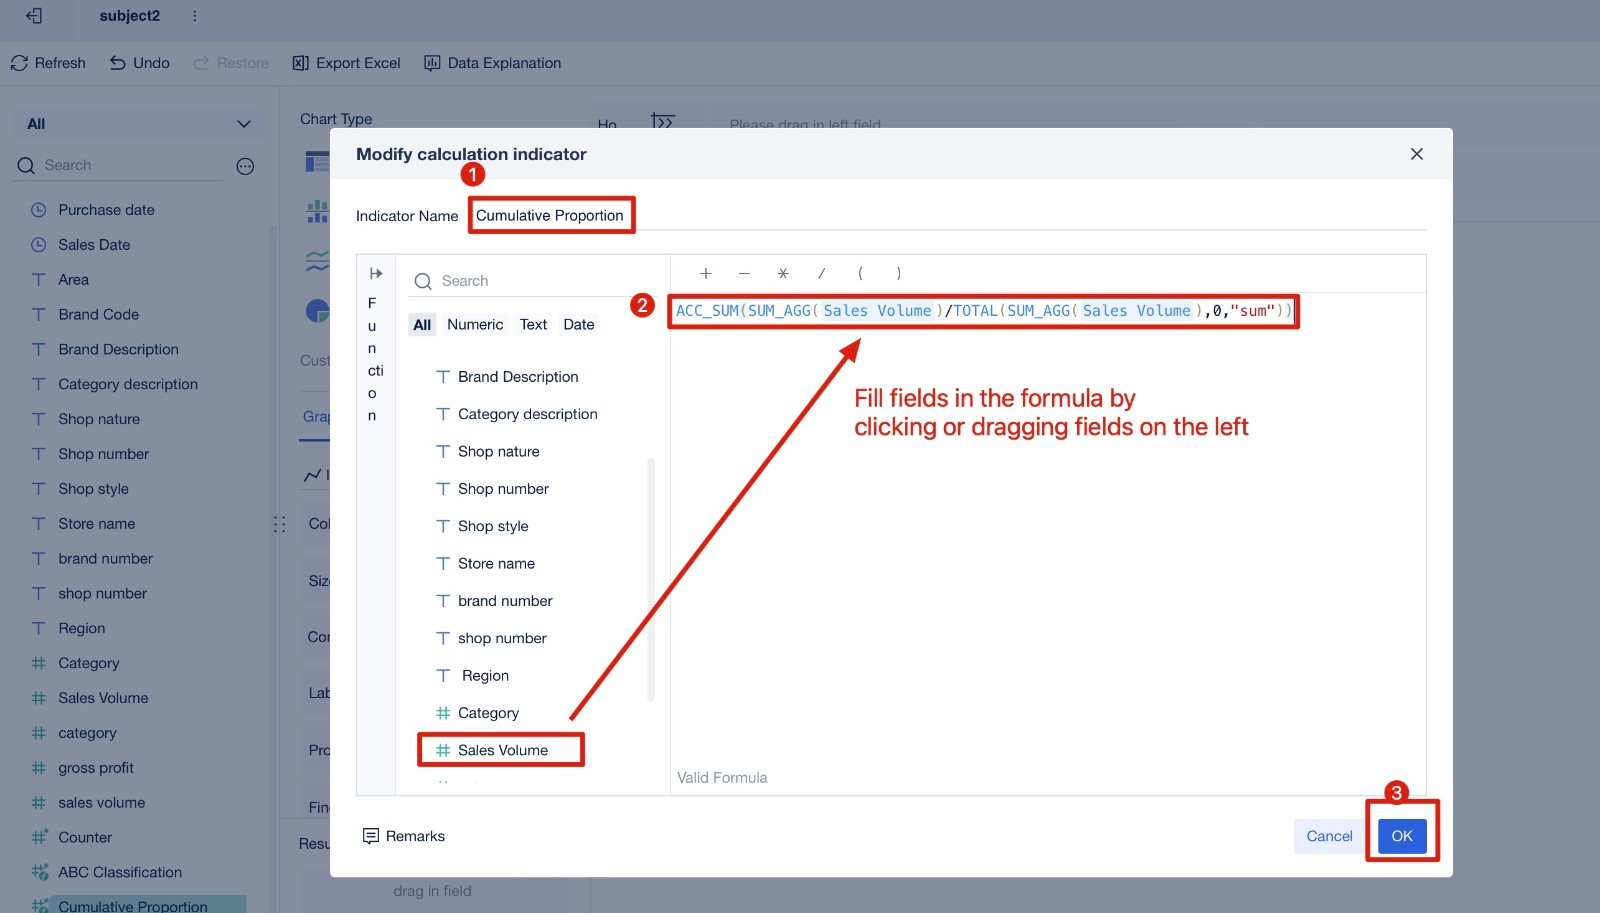Click the Refresh button
Viewport: 1600px width, 913px height.
tap(48, 63)
